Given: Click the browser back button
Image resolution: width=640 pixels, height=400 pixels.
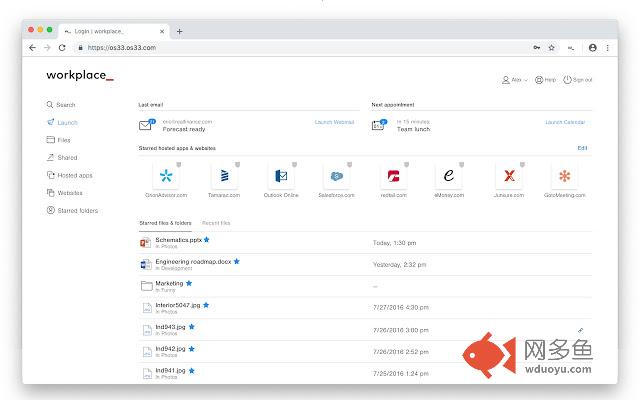Looking at the screenshot, I should pos(32,48).
